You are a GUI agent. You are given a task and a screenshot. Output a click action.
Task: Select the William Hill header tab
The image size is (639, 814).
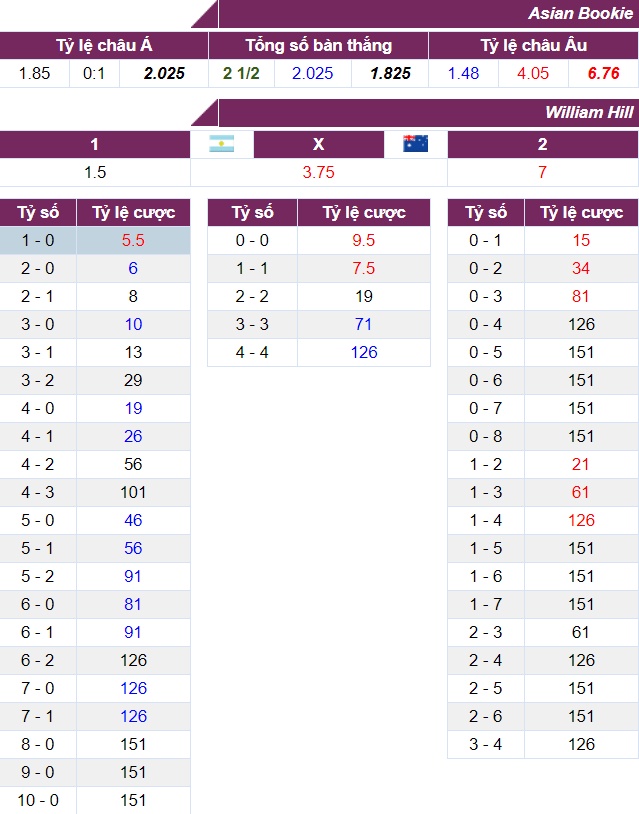(588, 112)
